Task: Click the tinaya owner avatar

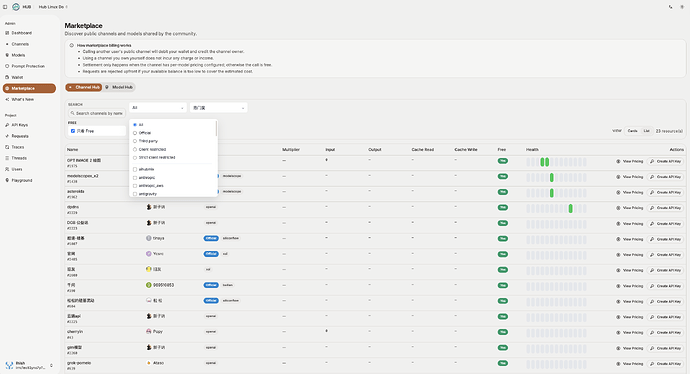Action: 149,238
